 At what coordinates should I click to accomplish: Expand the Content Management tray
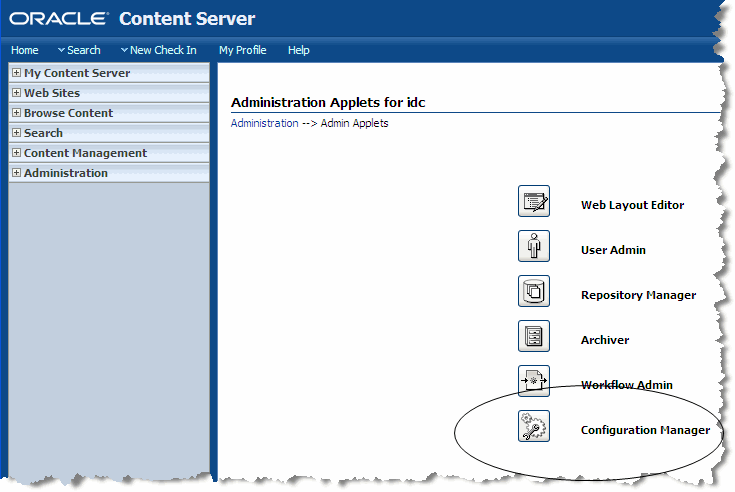tap(16, 153)
